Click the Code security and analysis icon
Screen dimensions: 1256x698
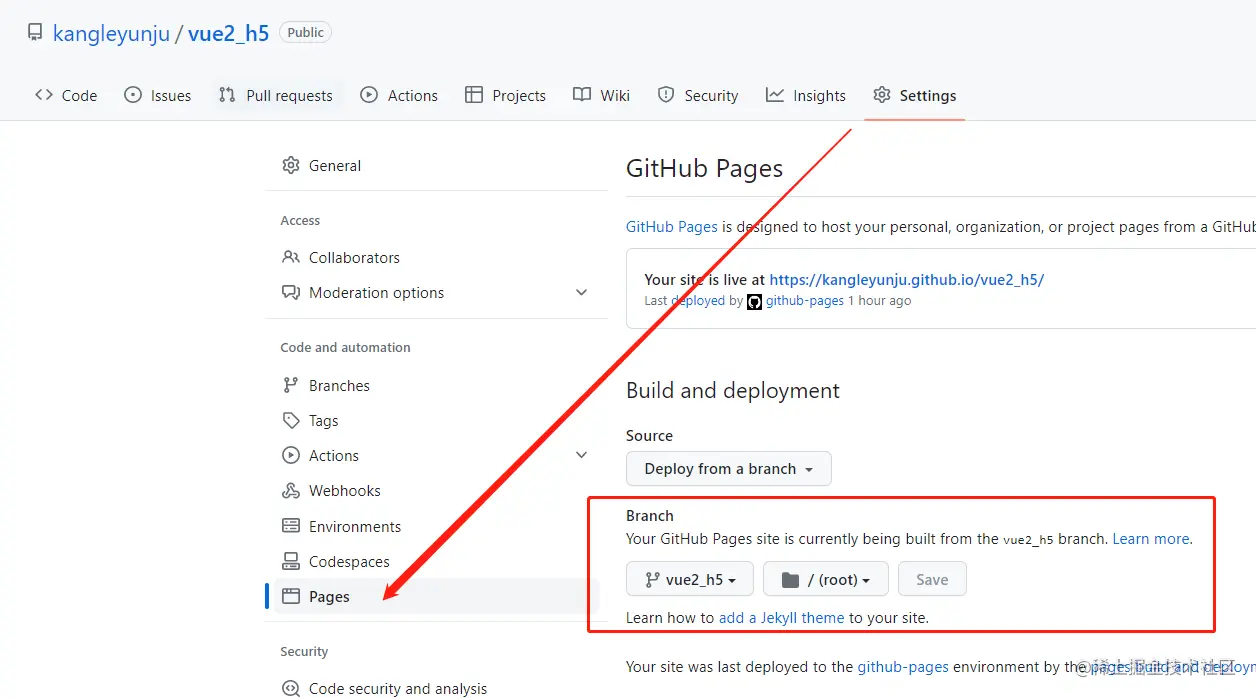pyautogui.click(x=291, y=688)
